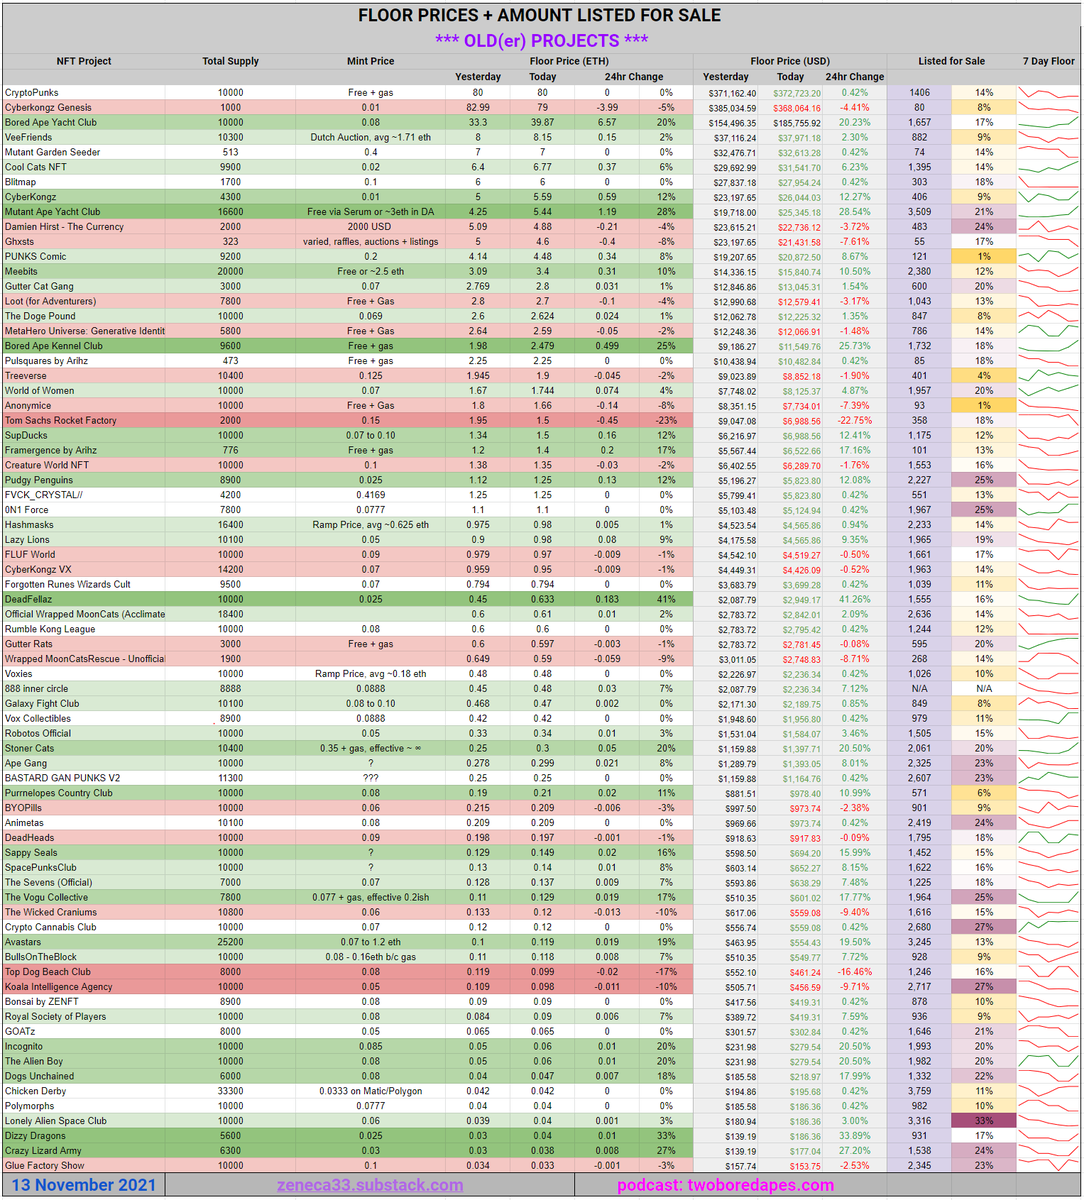Click Lonely Alien Space Club cell
Image resolution: width=1084 pixels, height=1200 pixels.
click(x=56, y=1121)
